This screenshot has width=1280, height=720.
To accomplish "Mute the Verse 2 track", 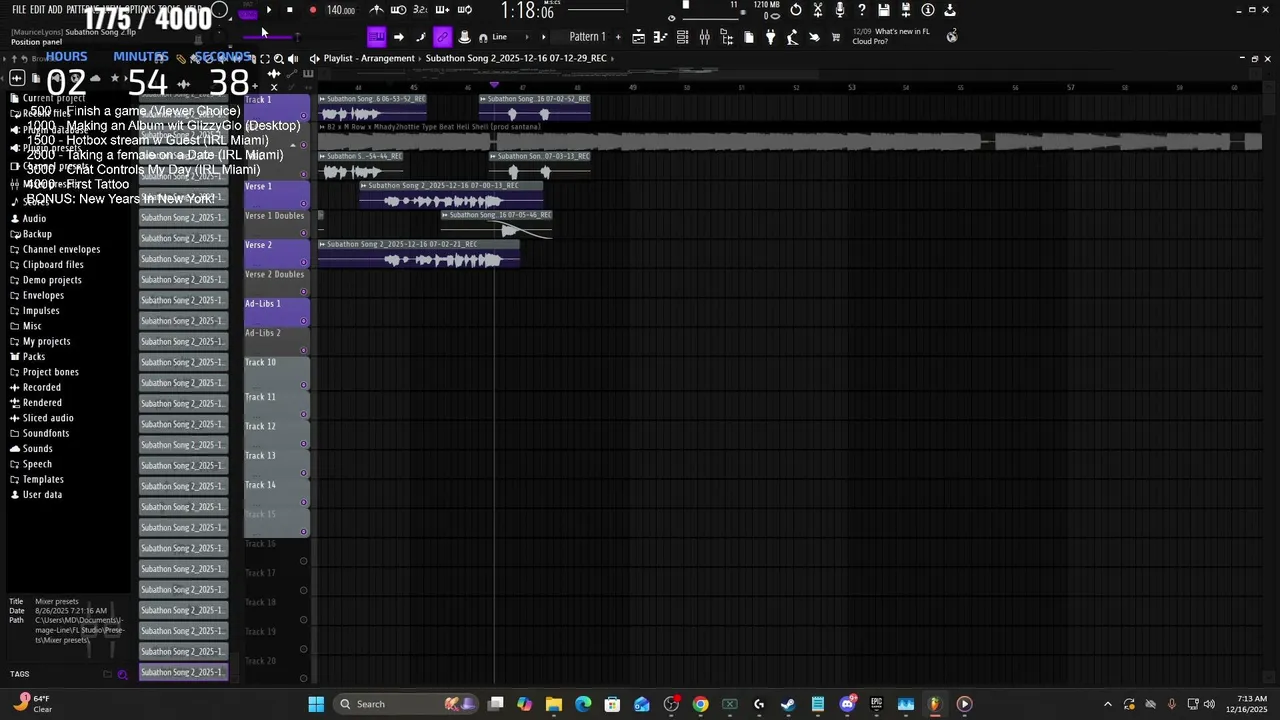I will (x=304, y=262).
